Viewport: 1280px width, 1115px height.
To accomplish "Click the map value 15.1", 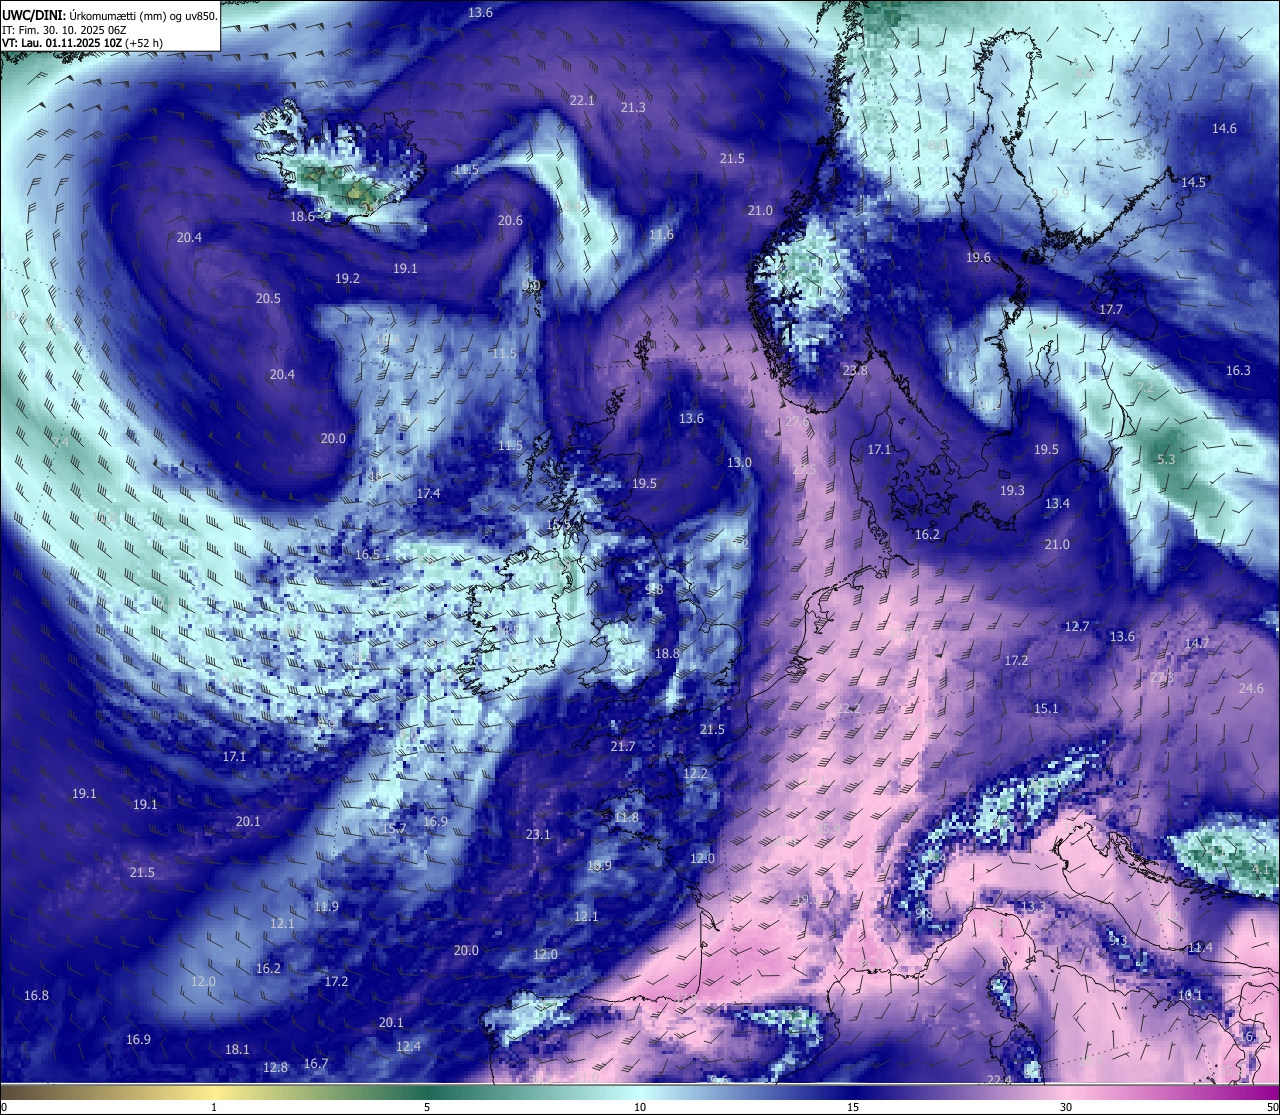I will click(x=1046, y=708).
